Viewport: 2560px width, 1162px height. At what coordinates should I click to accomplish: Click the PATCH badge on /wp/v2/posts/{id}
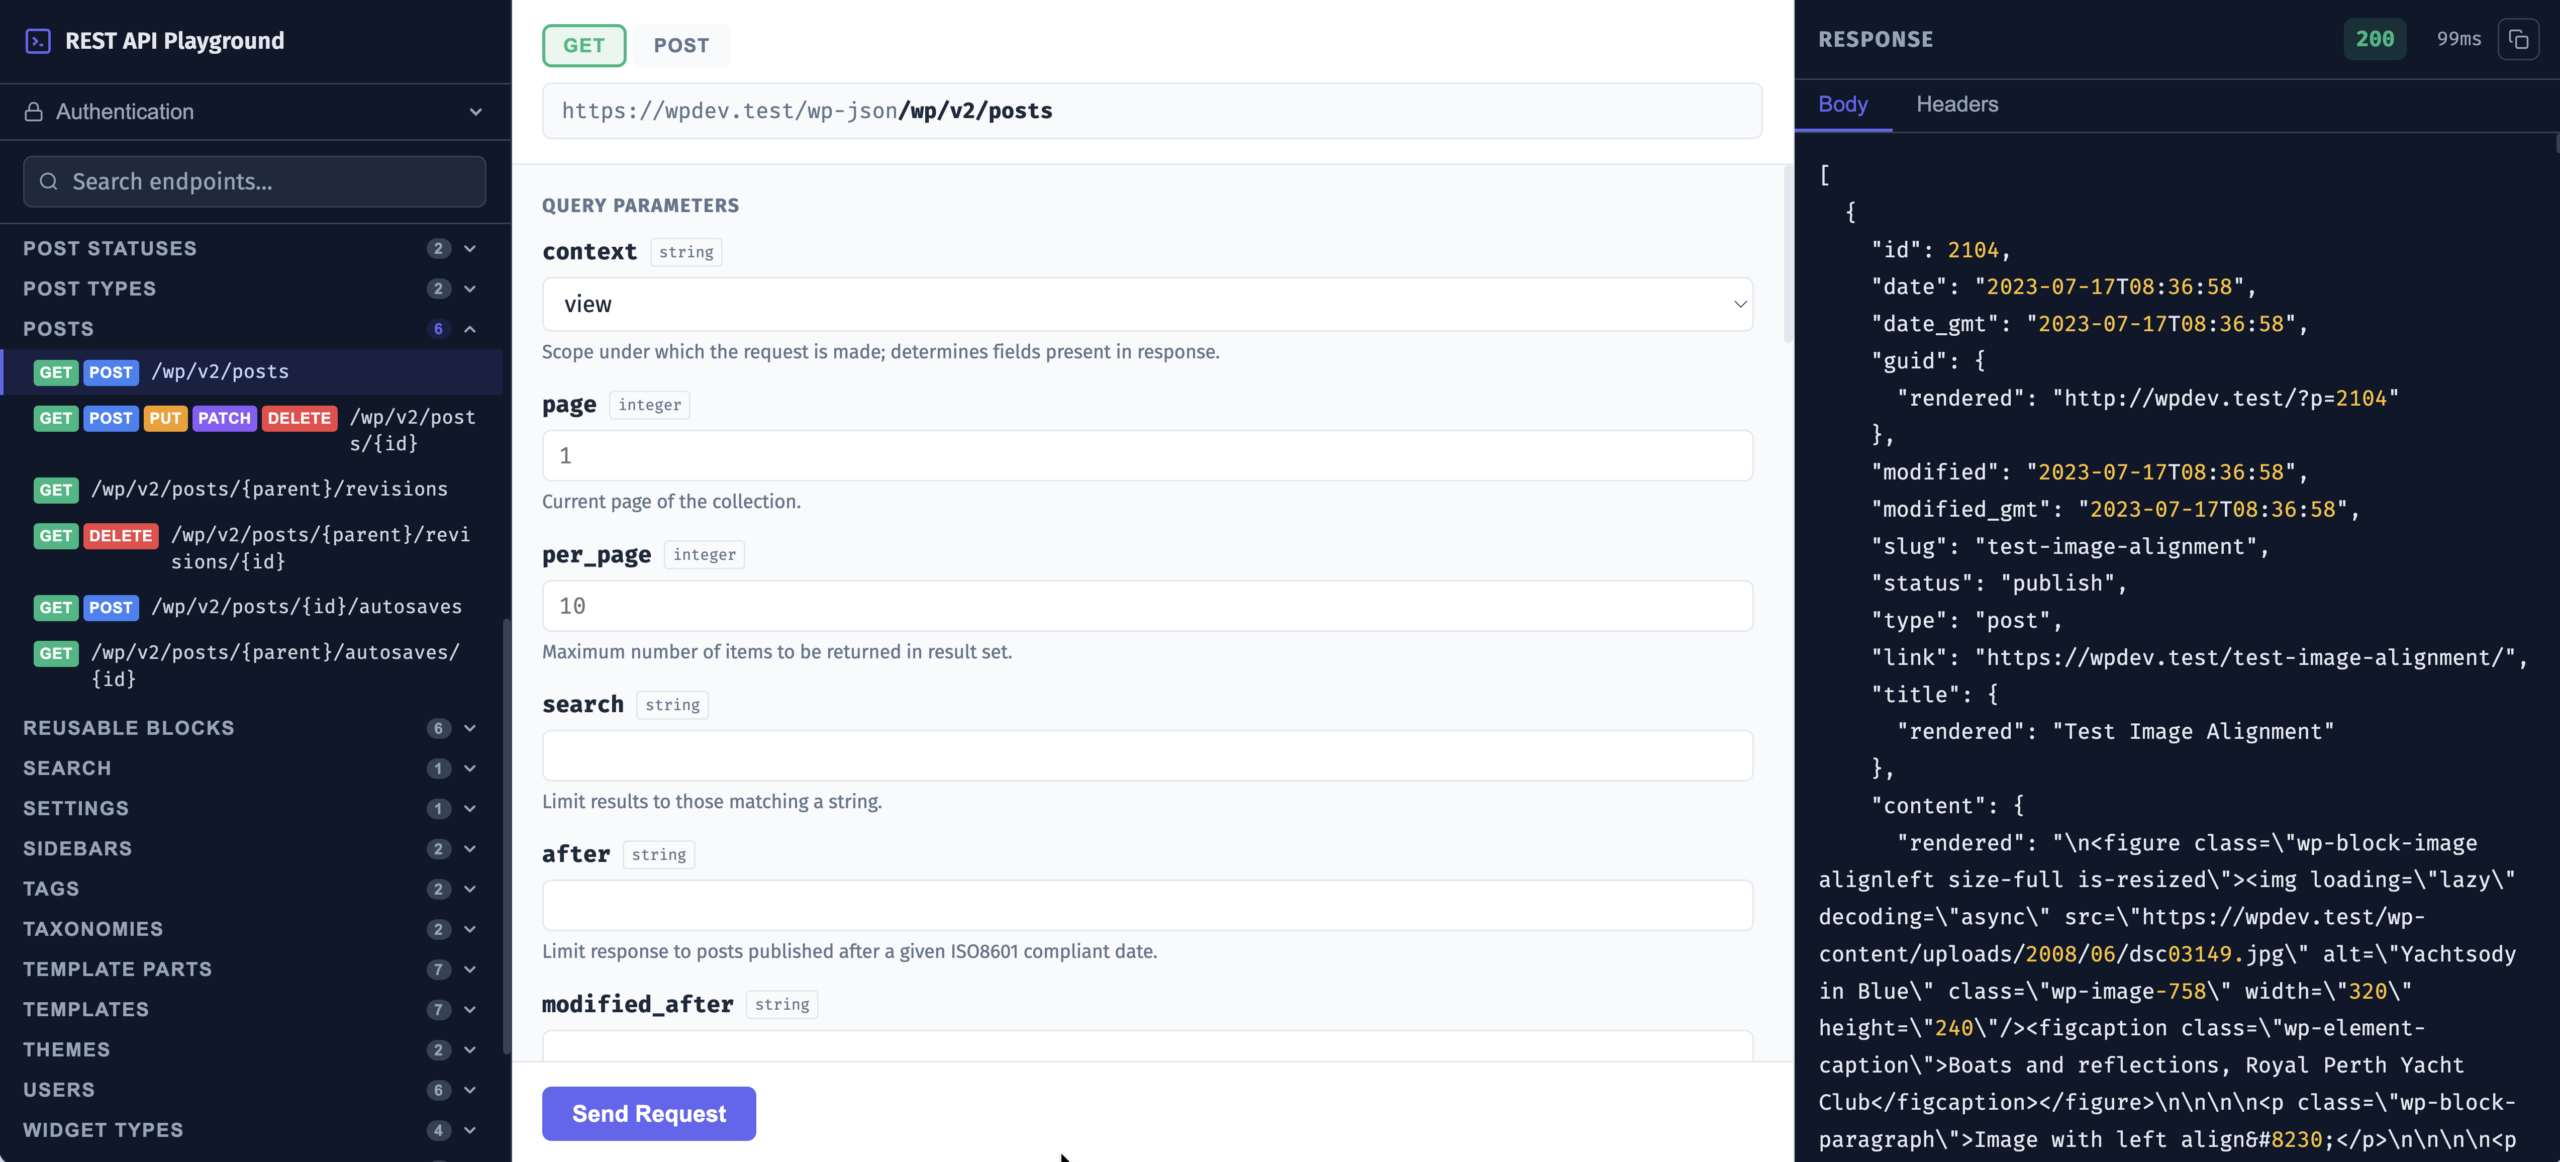(224, 419)
